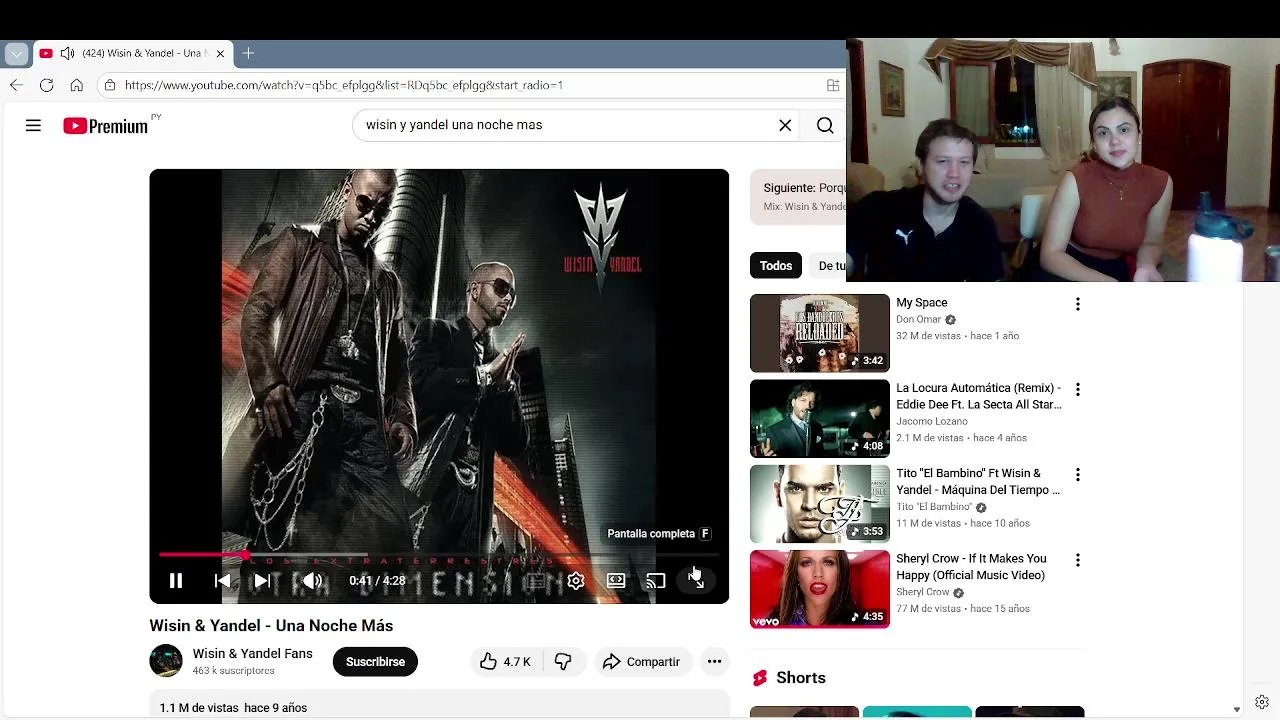The height and width of the screenshot is (720, 1280).
Task: Go to YouTube Premium home logo
Action: tap(106, 125)
